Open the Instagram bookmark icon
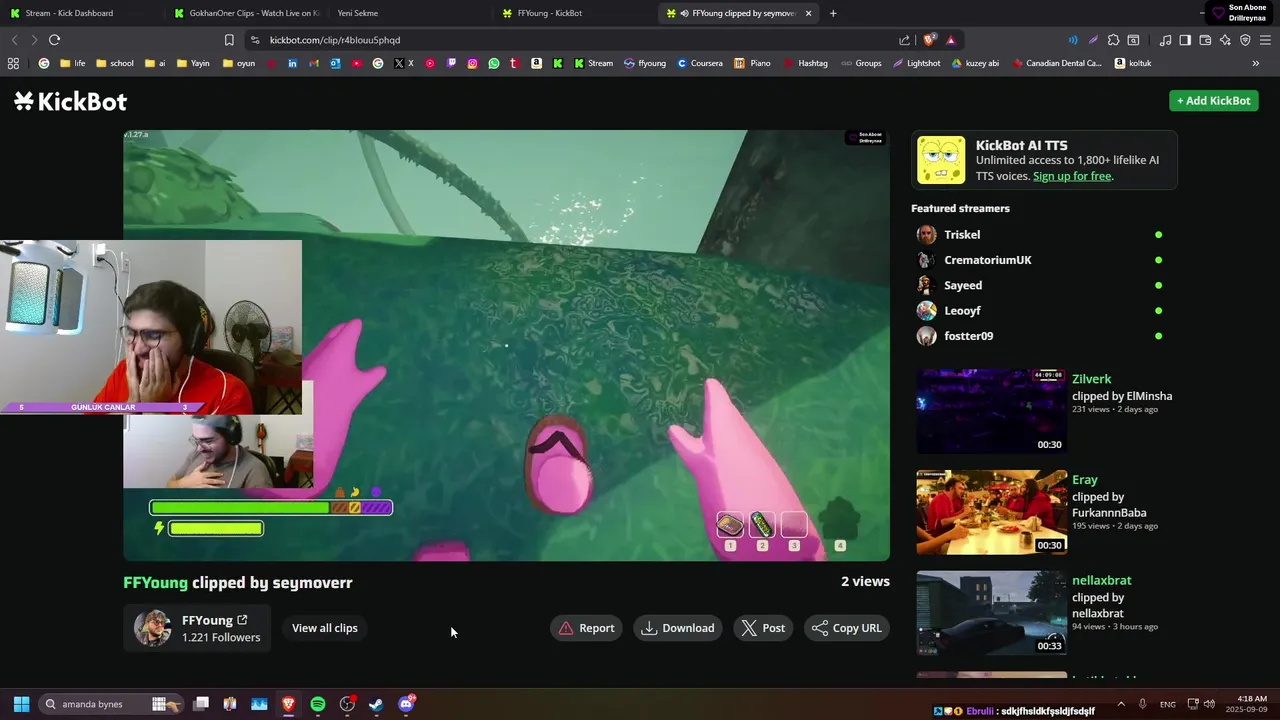The image size is (1280, 720). coord(473,63)
